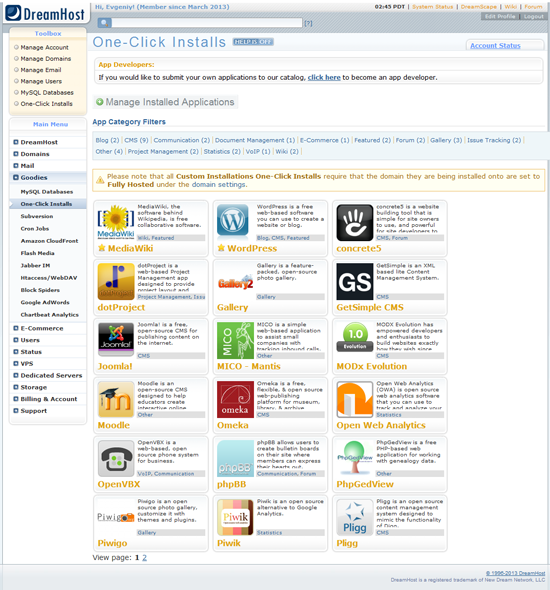Click the Gallery2 logo icon
Screen dimensions: 550x590
coord(235,282)
